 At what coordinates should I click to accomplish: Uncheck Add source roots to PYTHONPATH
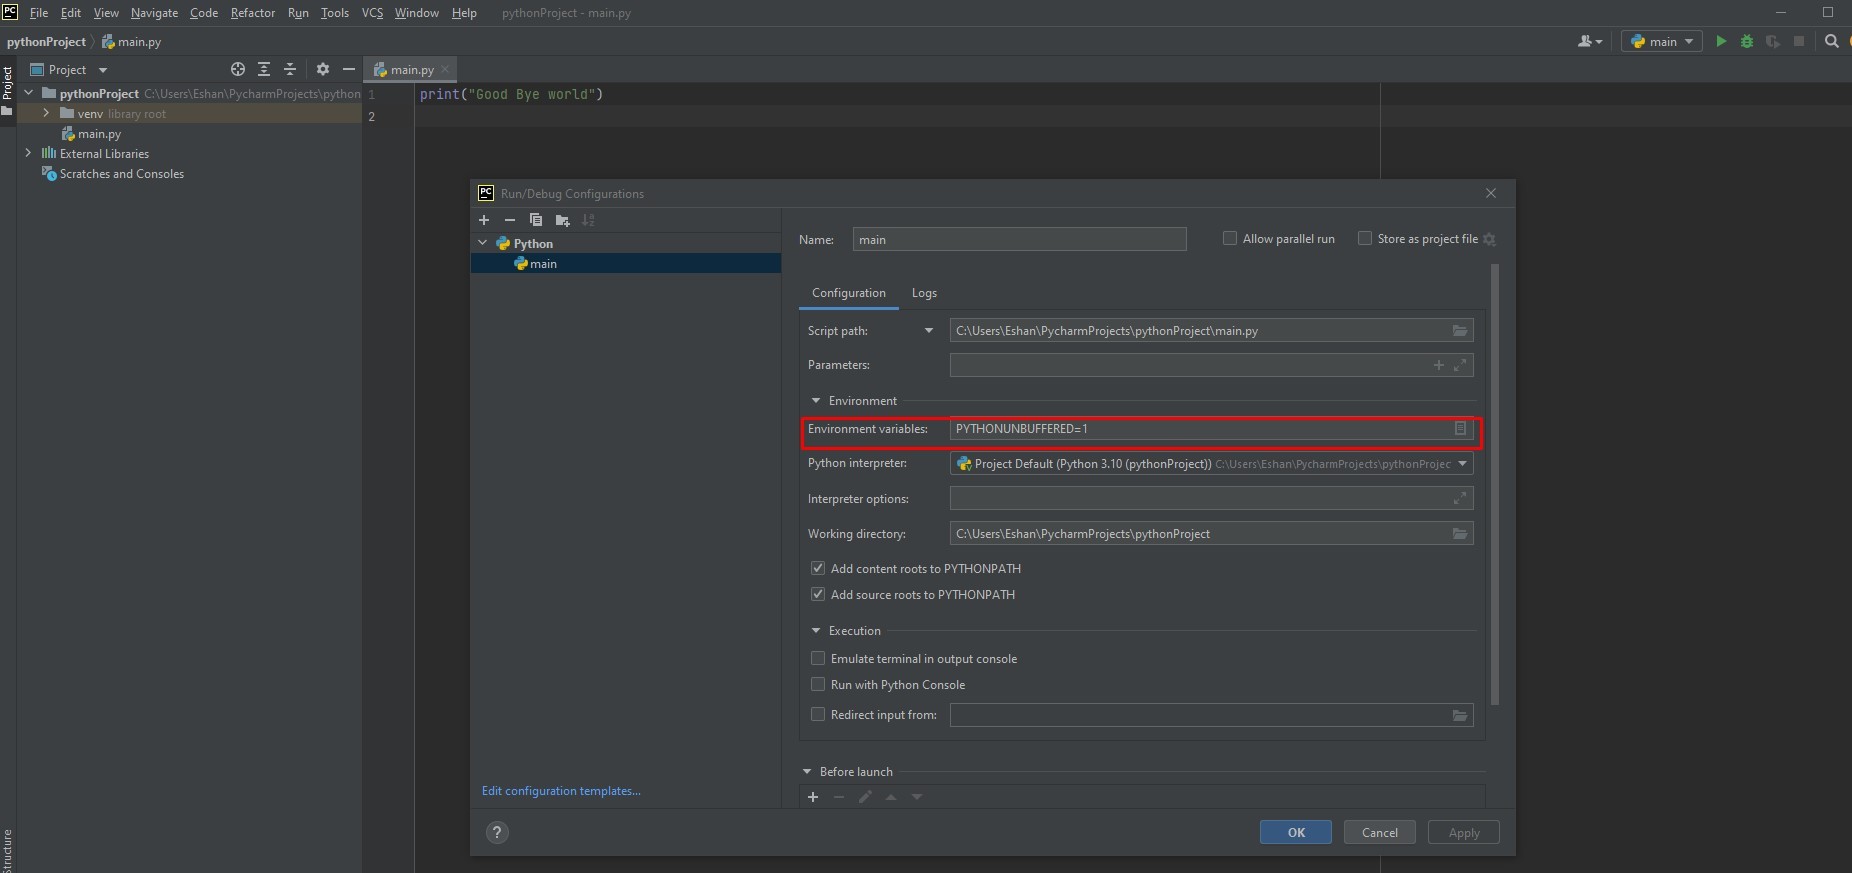818,594
